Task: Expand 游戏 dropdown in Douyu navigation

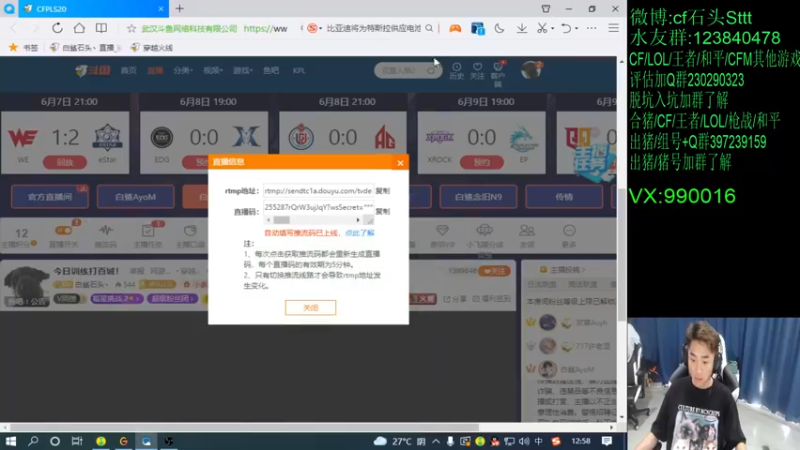Action: click(x=243, y=70)
